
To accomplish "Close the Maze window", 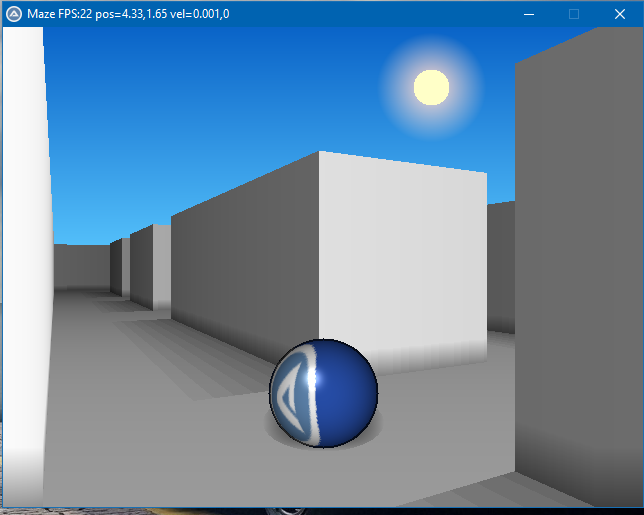I will tap(619, 14).
